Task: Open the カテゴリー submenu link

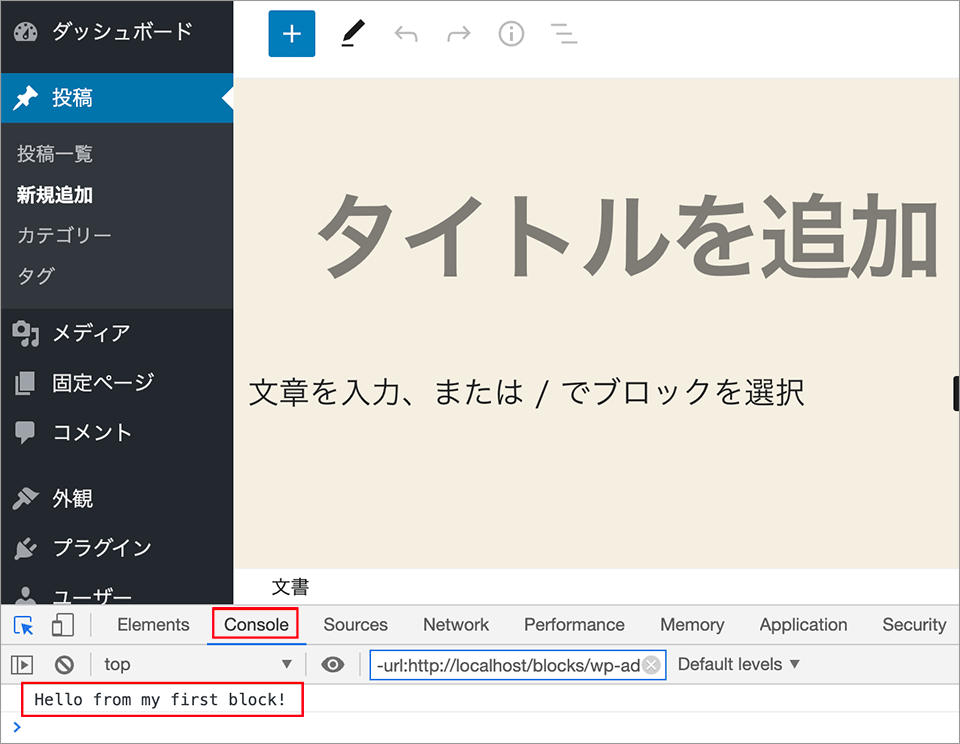Action: (64, 235)
